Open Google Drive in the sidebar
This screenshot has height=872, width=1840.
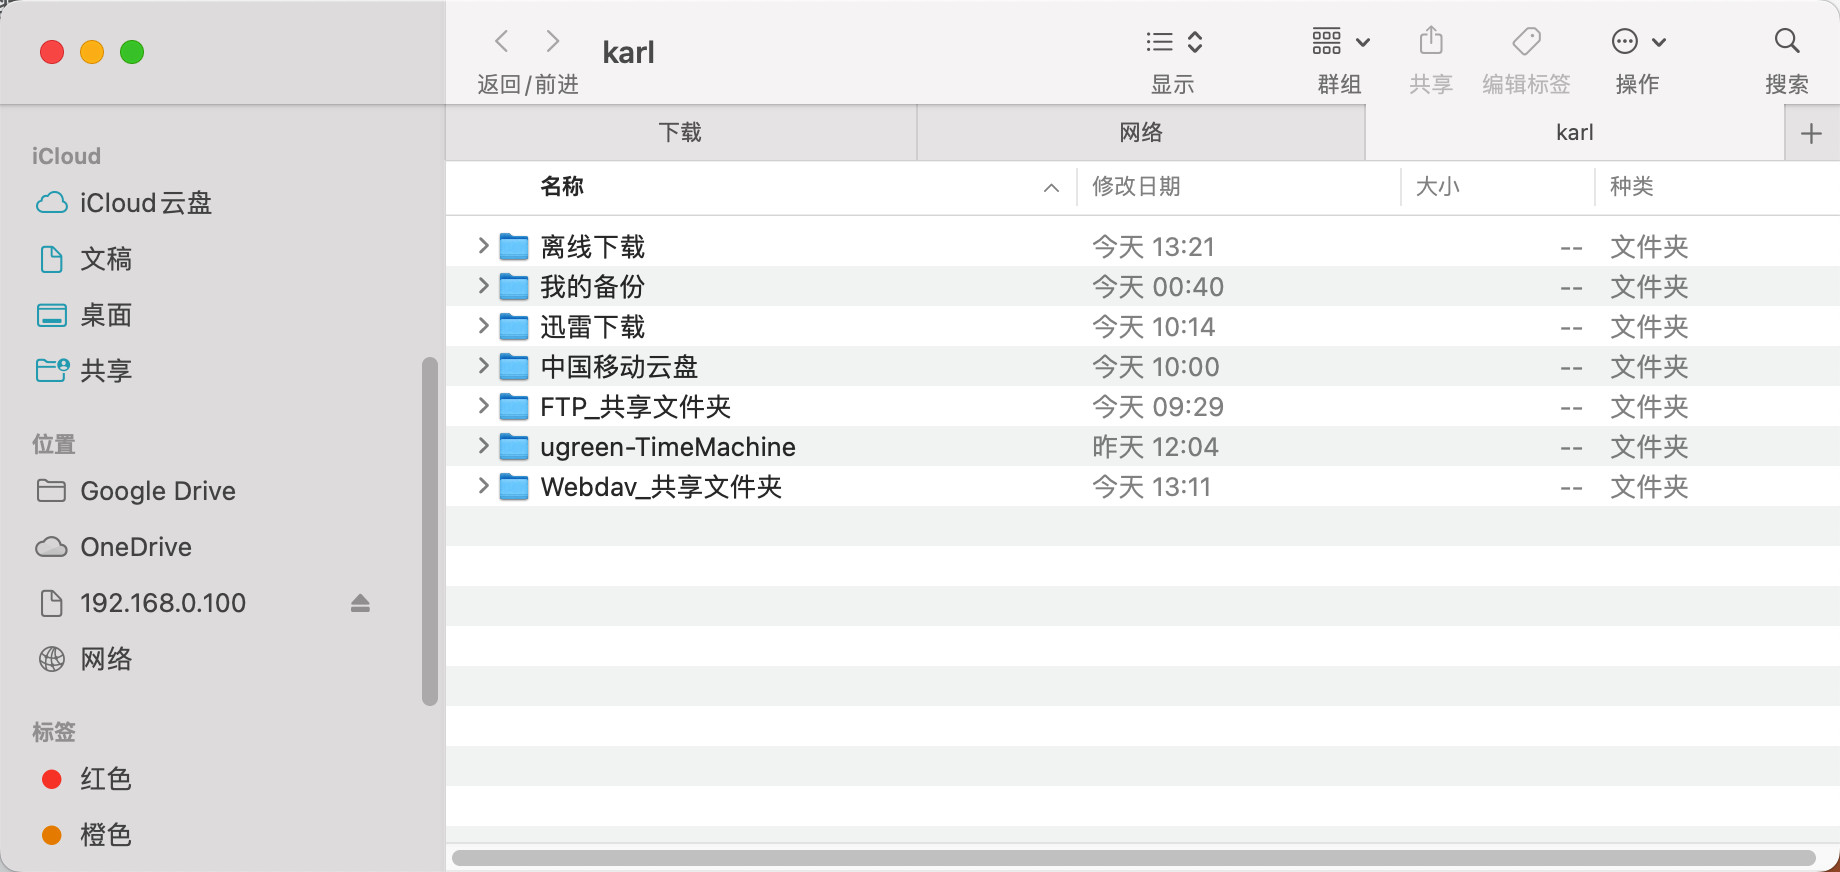click(158, 491)
